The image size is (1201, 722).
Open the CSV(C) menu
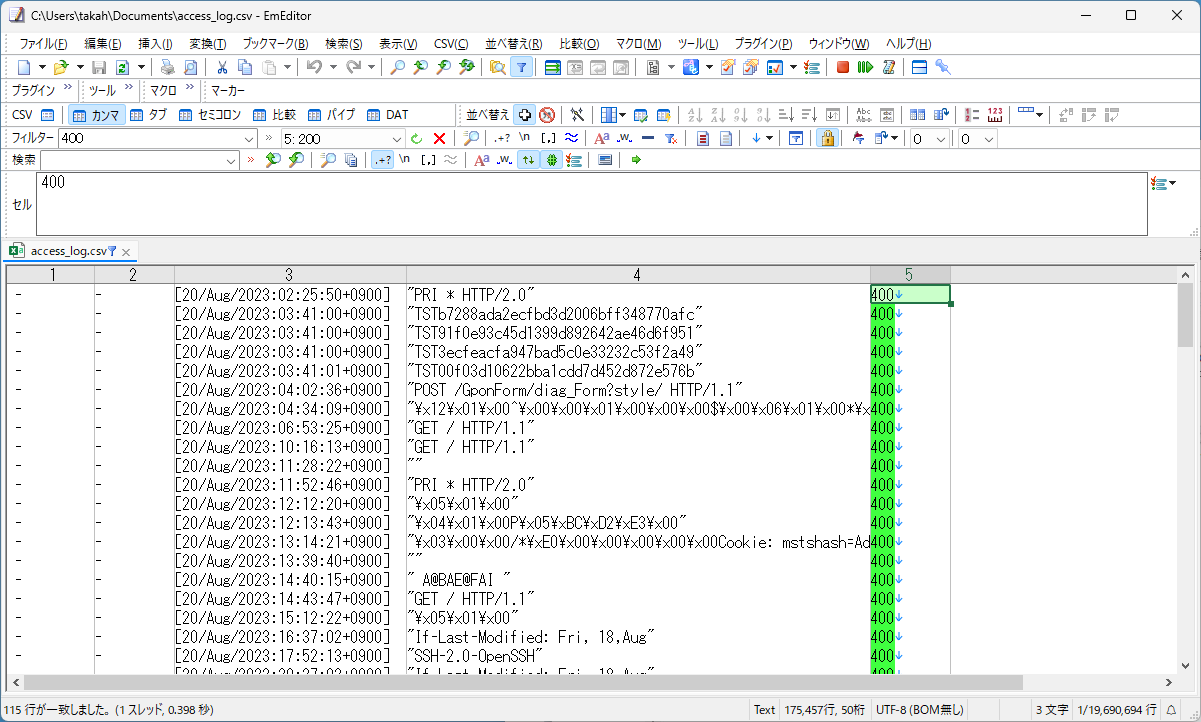click(x=451, y=44)
